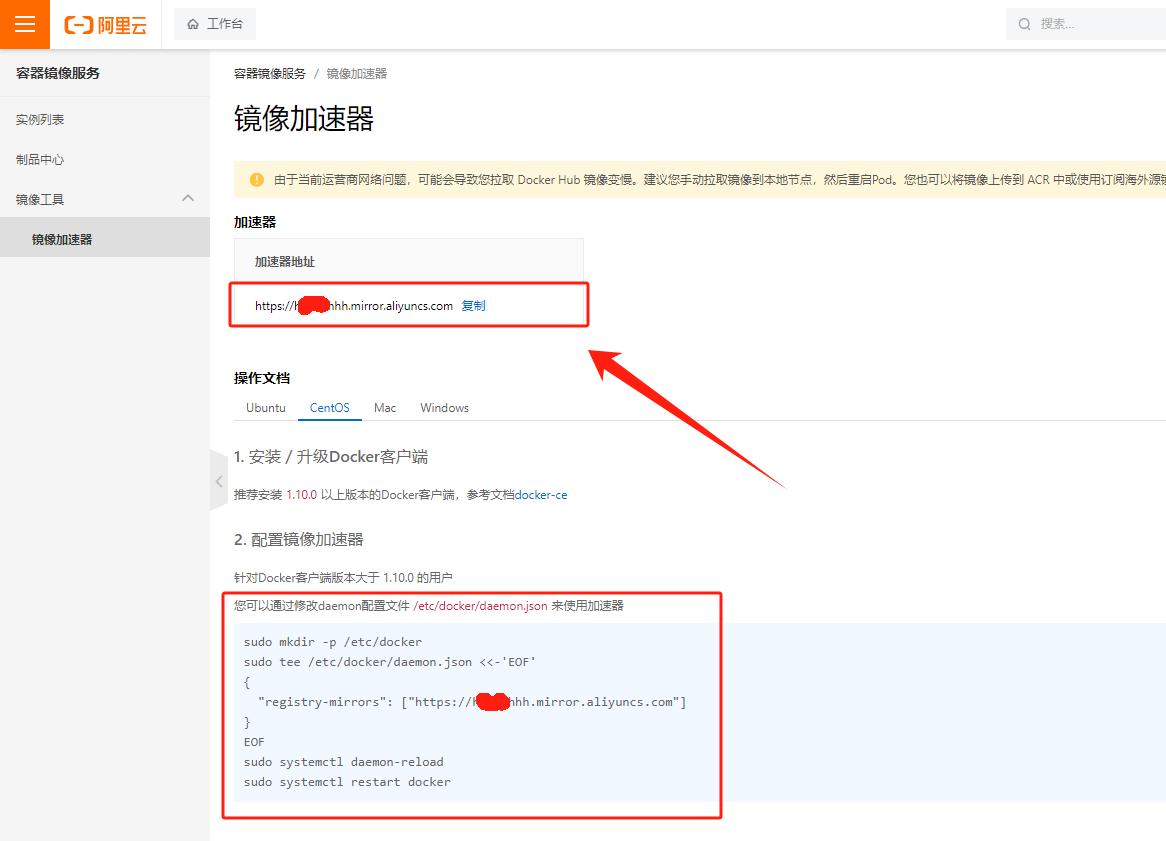Click the registry-mirrors code line
The image size is (1166, 841).
(x=472, y=702)
